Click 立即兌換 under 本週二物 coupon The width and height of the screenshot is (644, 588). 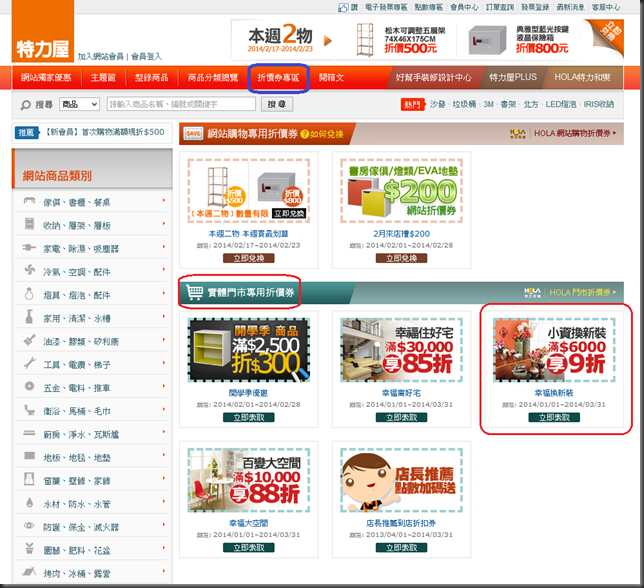pyautogui.click(x=249, y=258)
